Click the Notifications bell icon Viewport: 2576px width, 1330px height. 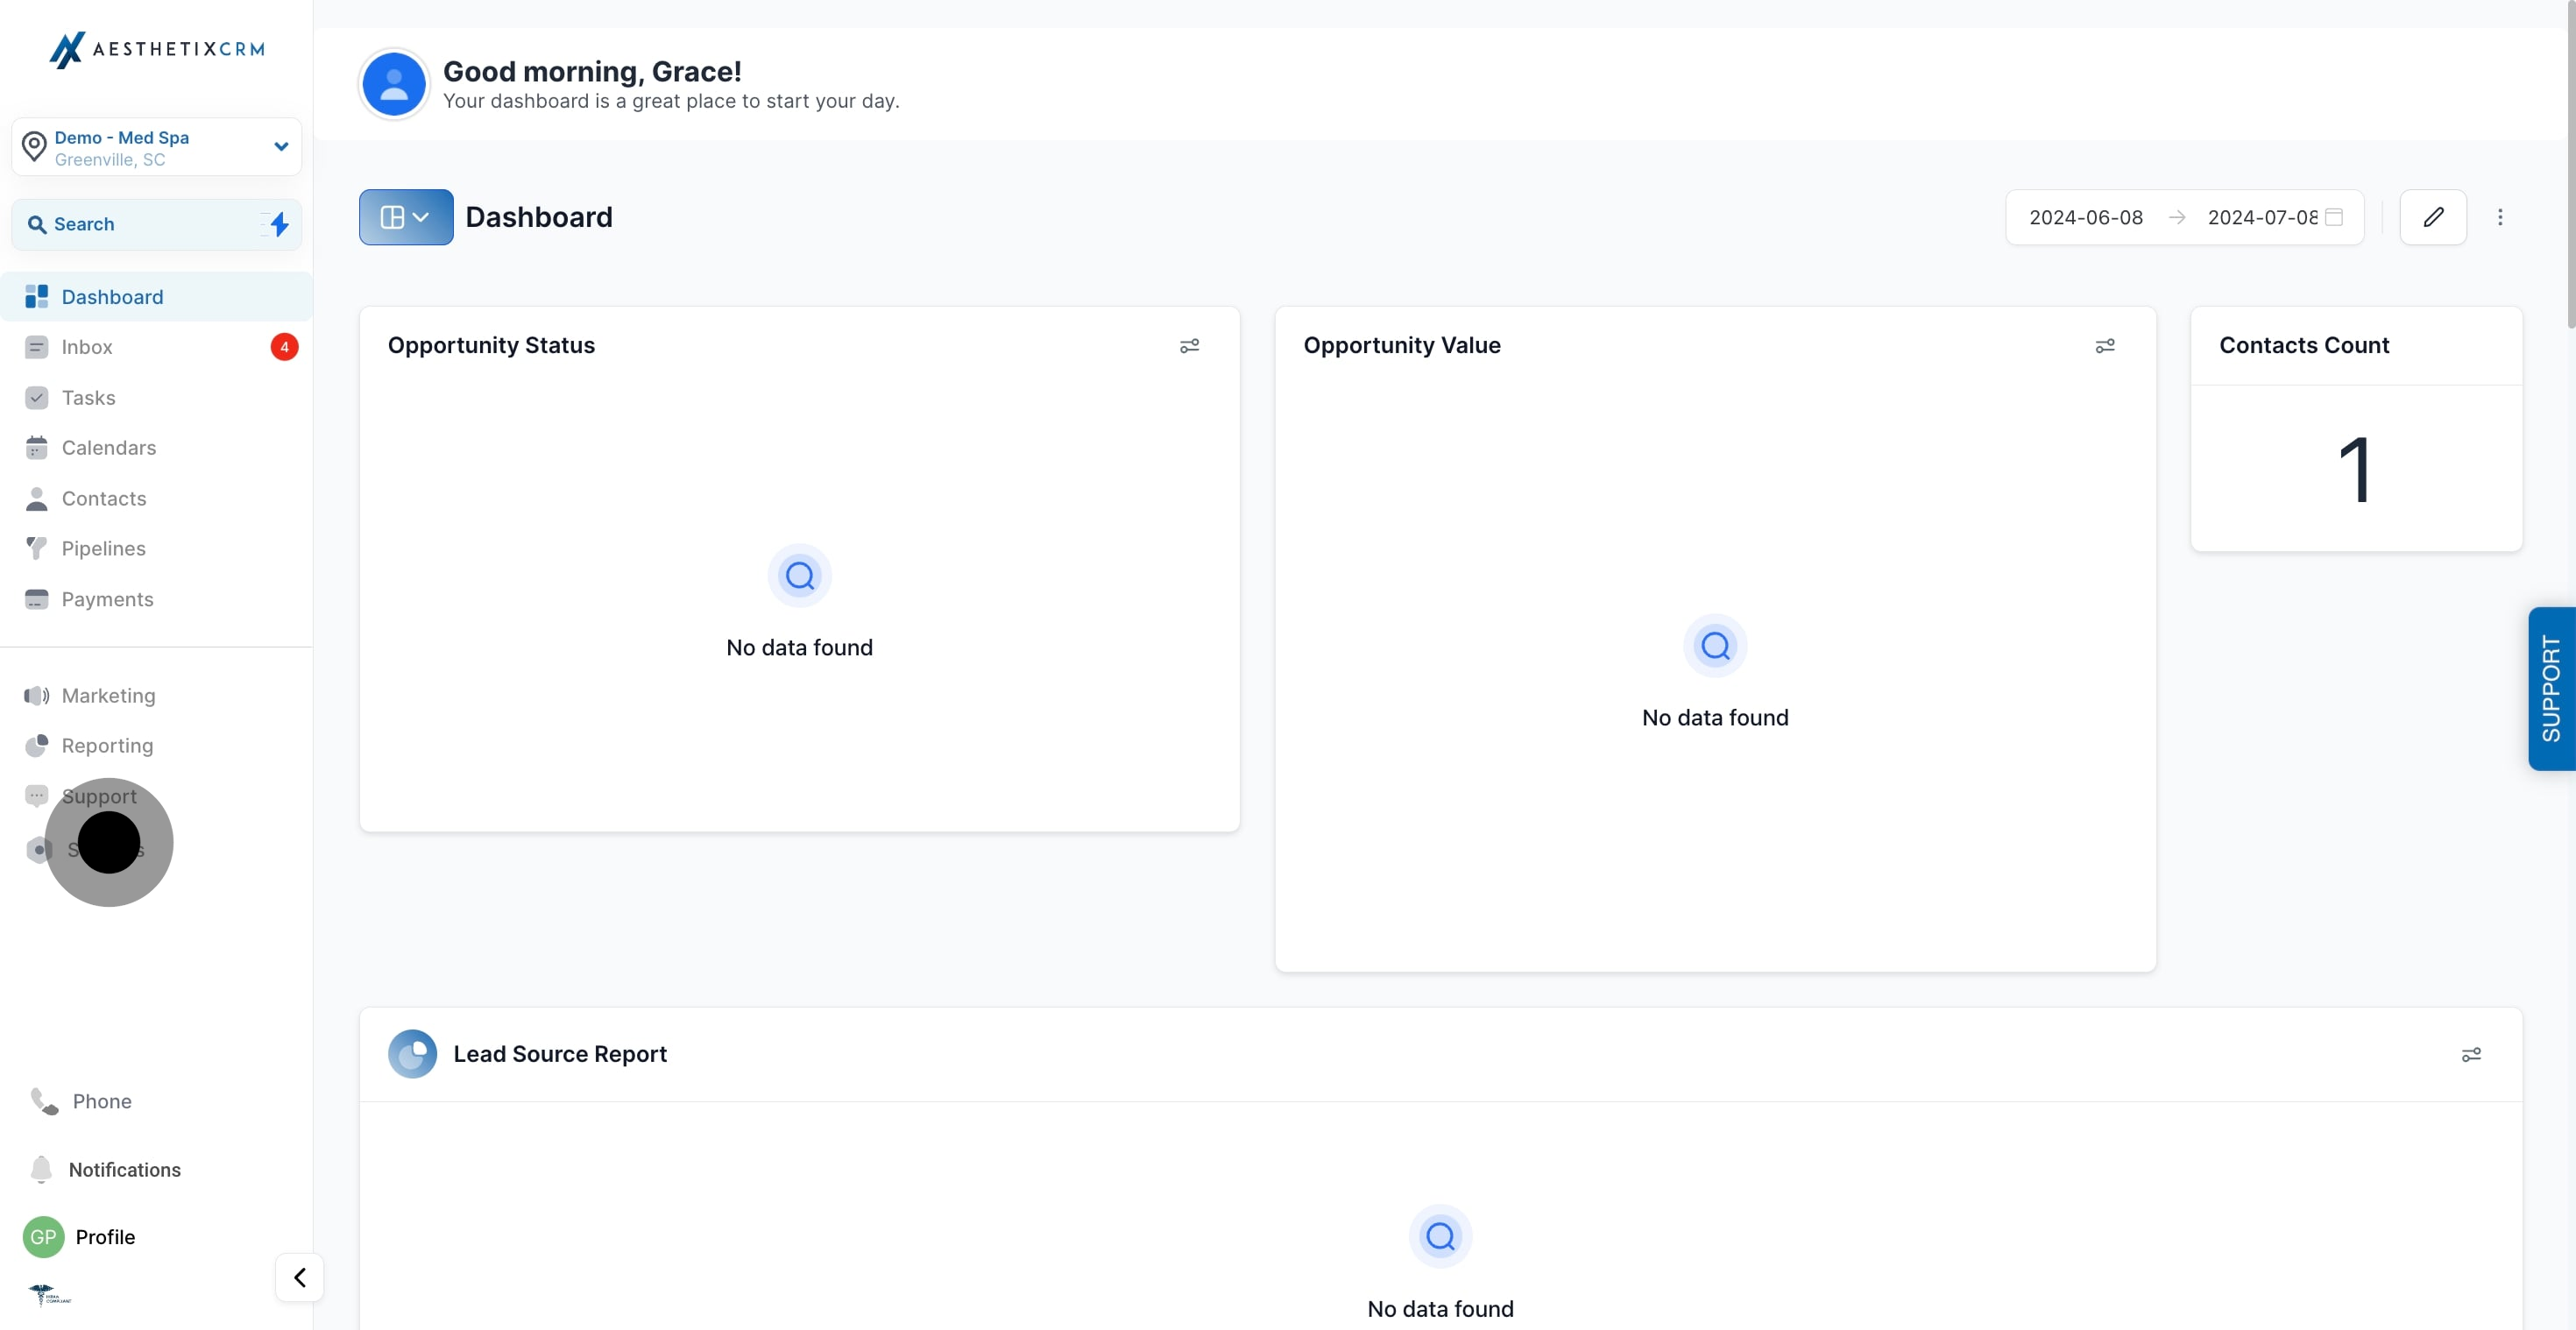click(x=41, y=1169)
